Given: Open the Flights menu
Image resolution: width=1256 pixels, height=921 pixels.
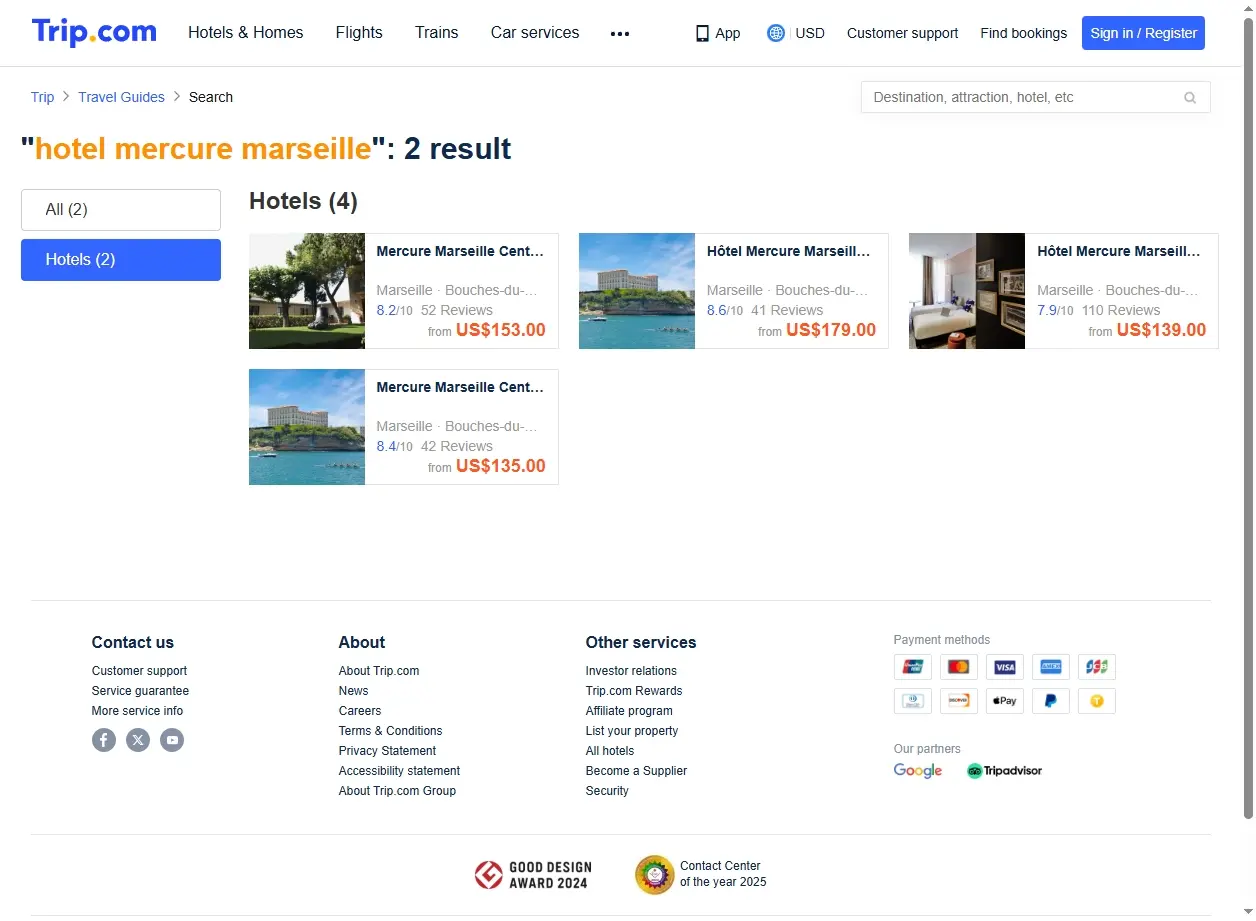Looking at the screenshot, I should pyautogui.click(x=359, y=32).
